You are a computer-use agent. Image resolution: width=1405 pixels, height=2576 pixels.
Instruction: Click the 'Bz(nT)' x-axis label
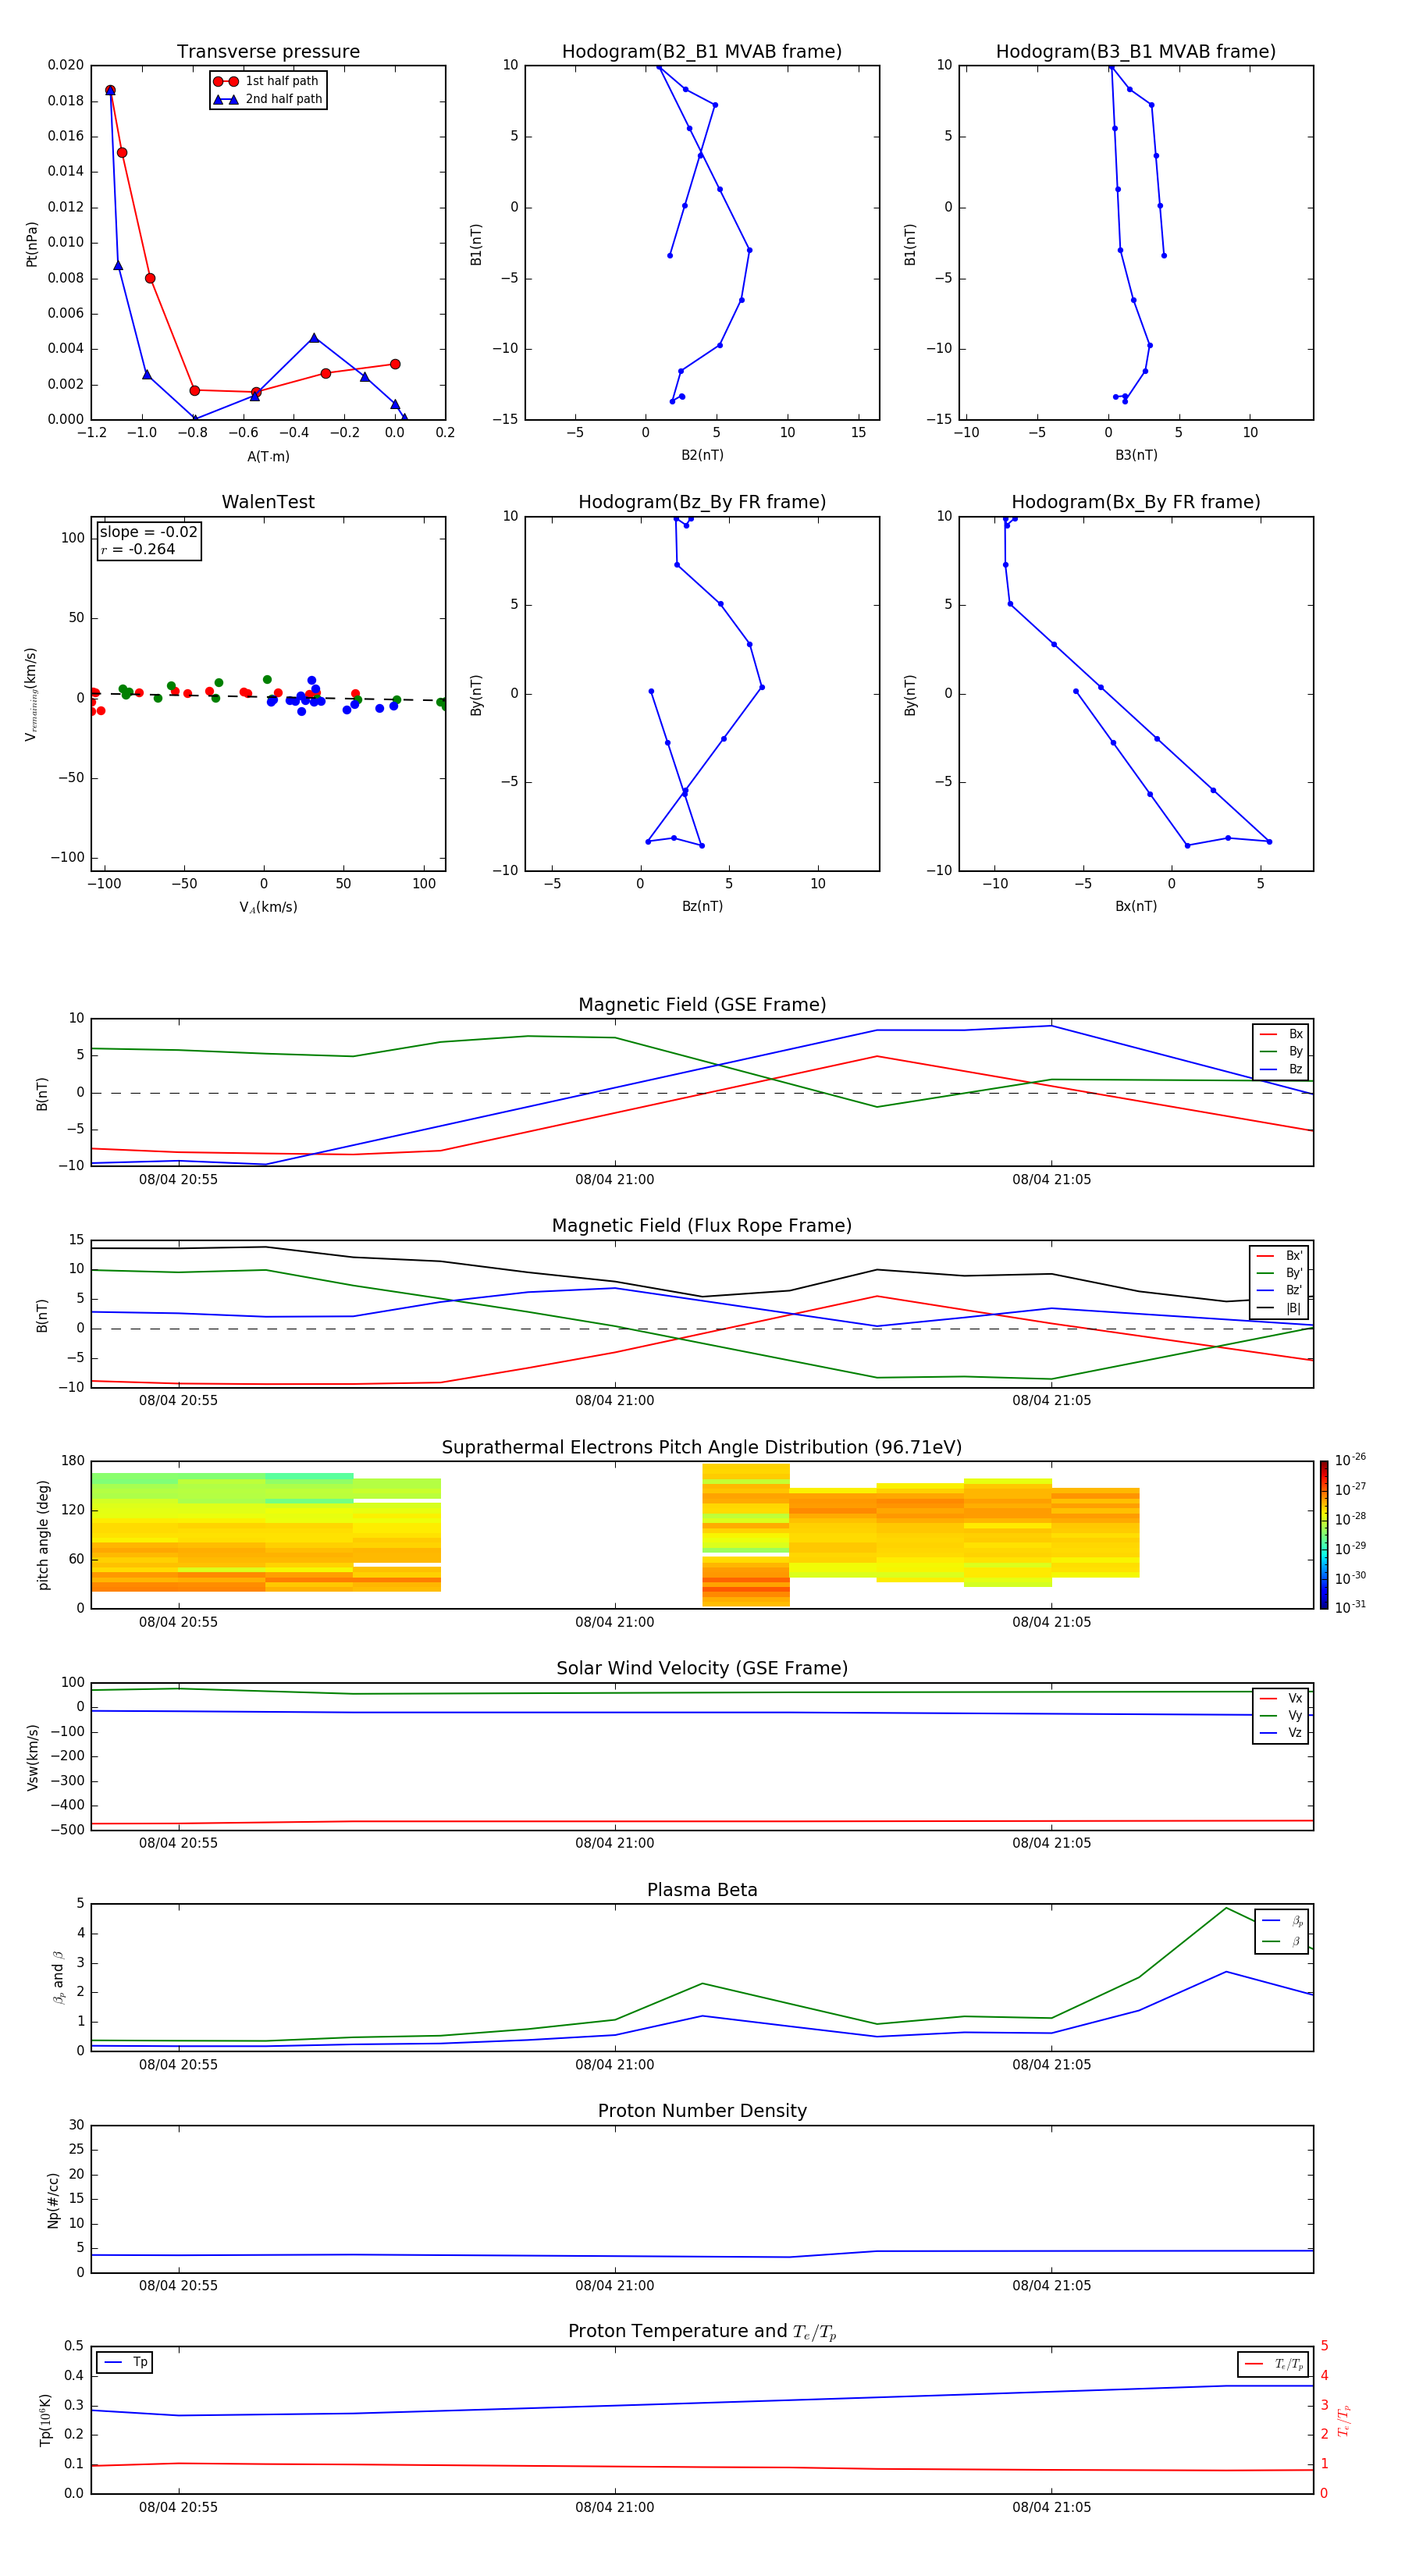(702, 906)
